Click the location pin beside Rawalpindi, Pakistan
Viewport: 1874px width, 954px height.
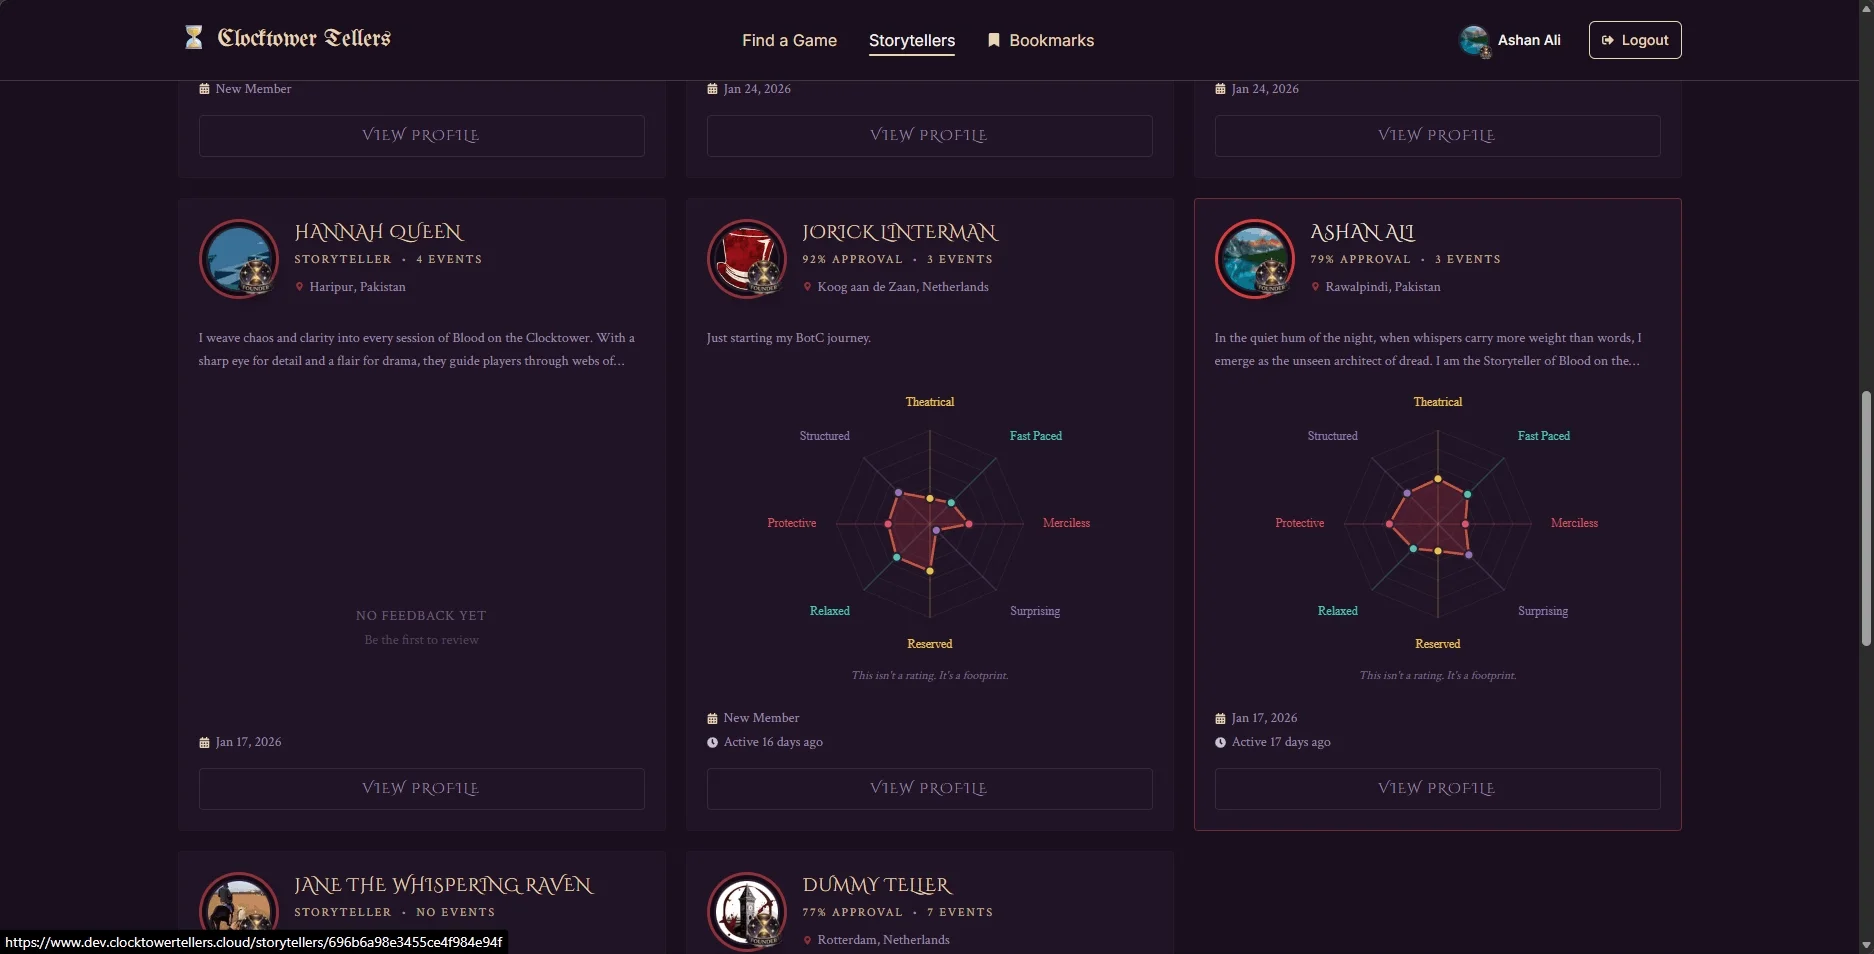pyautogui.click(x=1314, y=287)
